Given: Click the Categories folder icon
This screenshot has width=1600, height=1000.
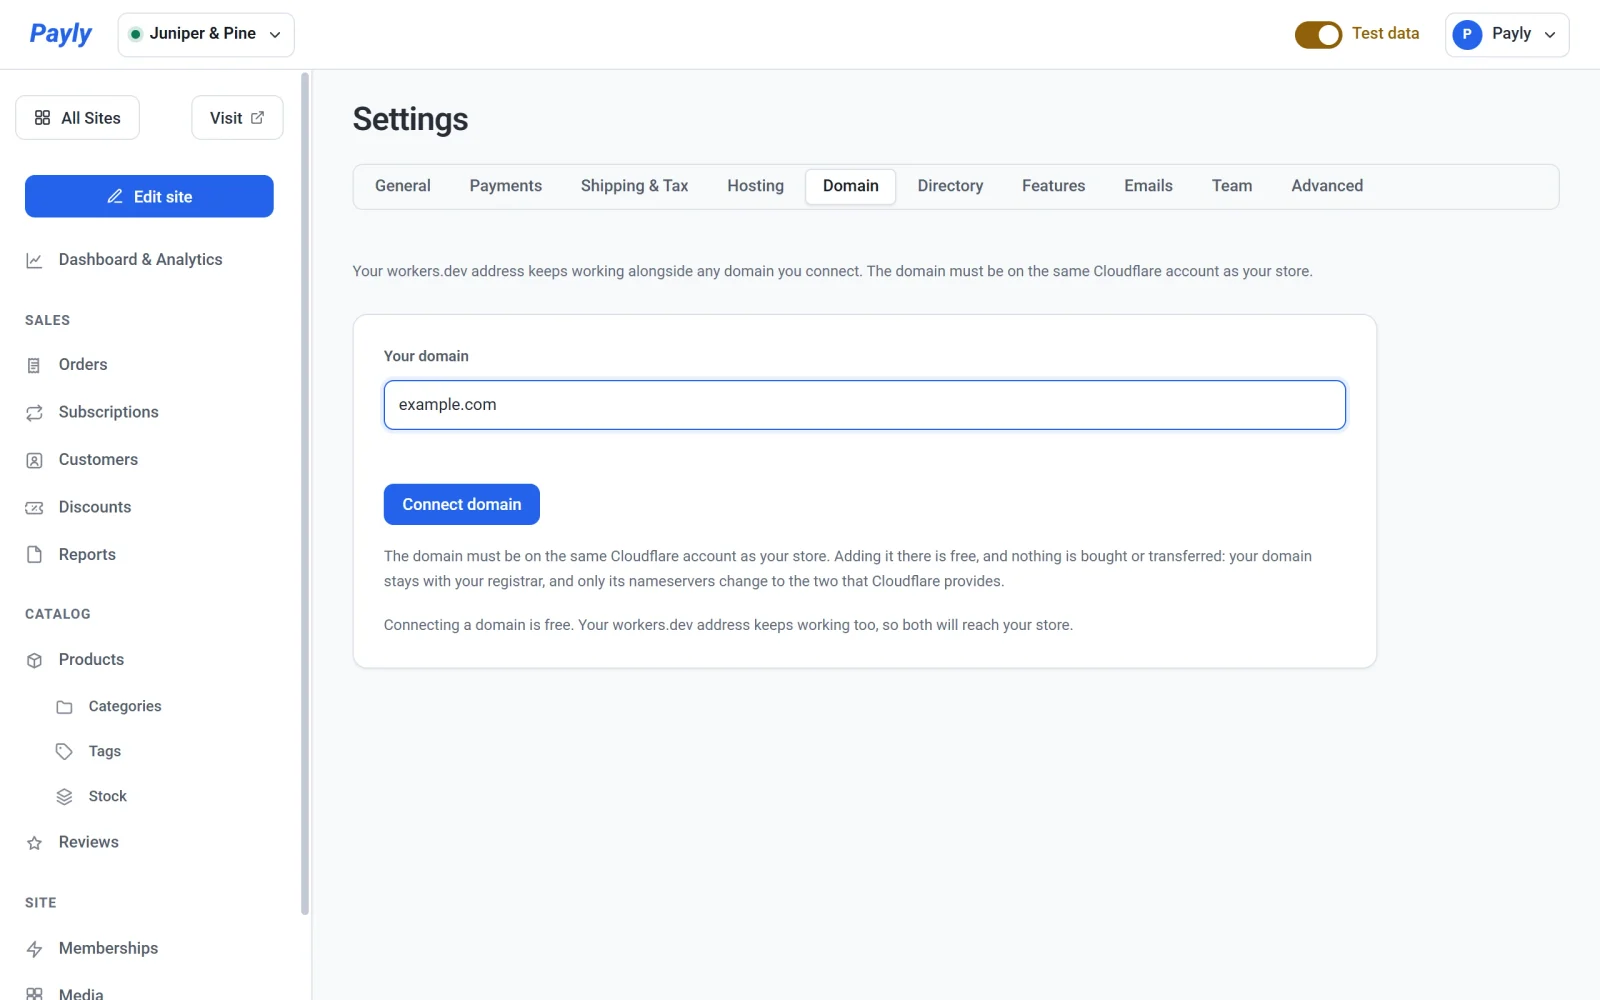Looking at the screenshot, I should coord(64,707).
